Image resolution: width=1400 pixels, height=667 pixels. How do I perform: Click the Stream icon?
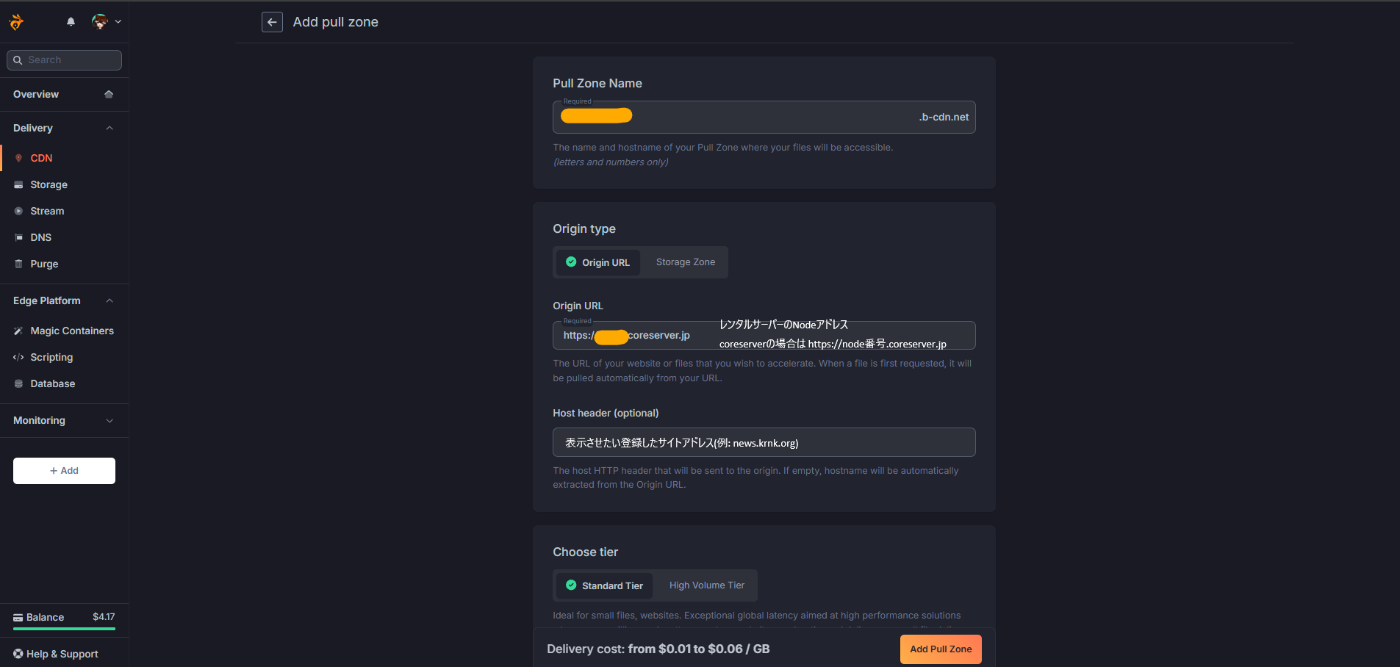(18, 211)
